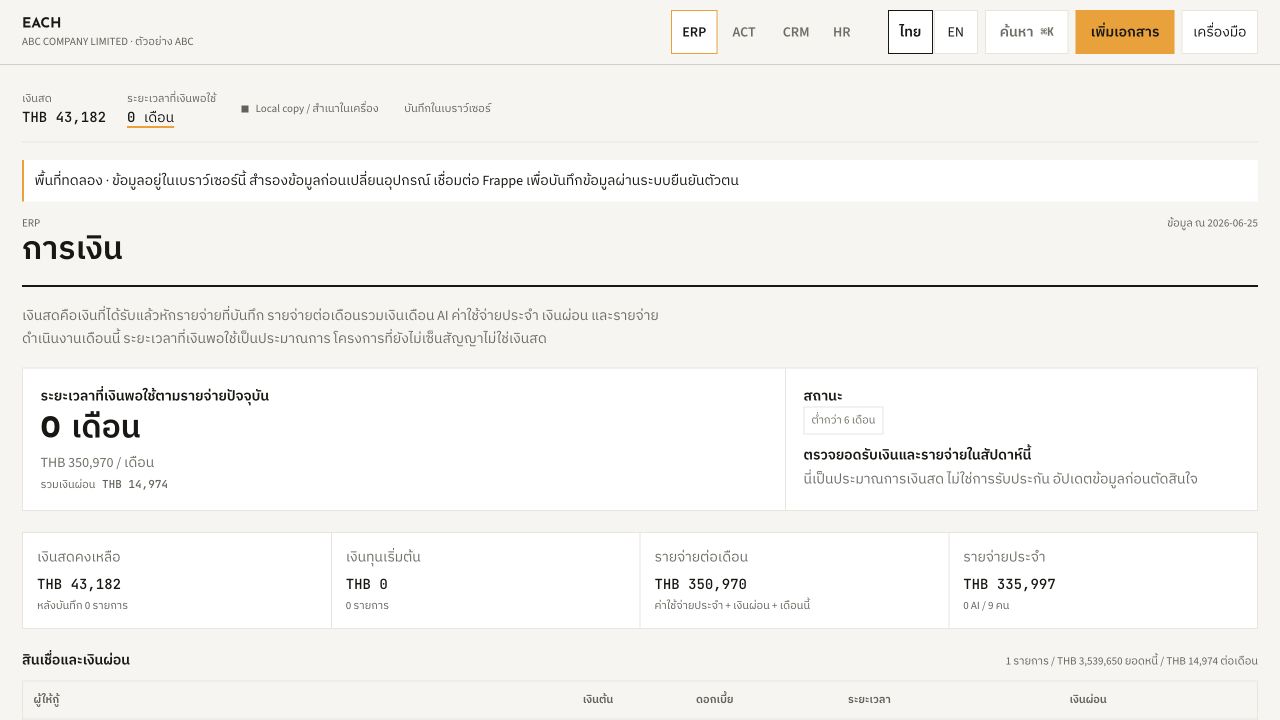Viewport: 1280px width, 720px height.
Task: Click the ดอกเบี้ย column header
Action: point(714,699)
